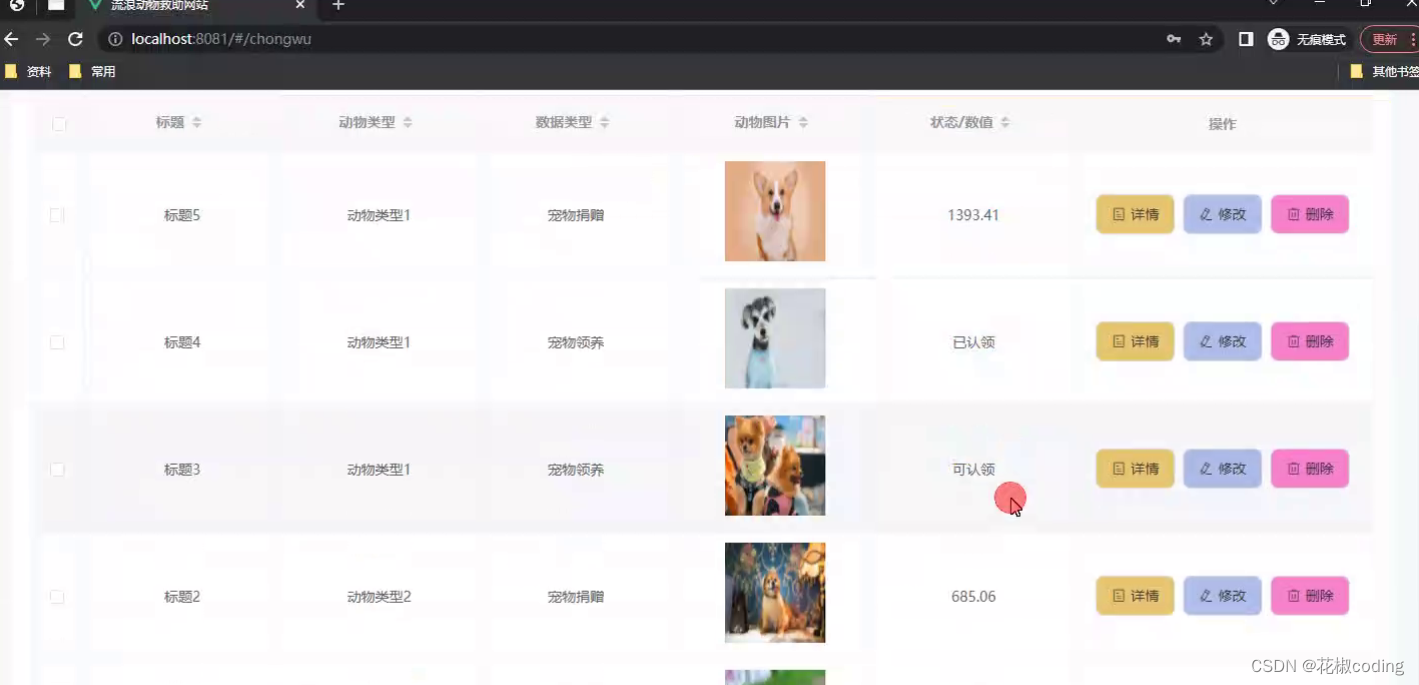
Task: Open 详情 for 标题5 row
Action: click(x=1135, y=214)
